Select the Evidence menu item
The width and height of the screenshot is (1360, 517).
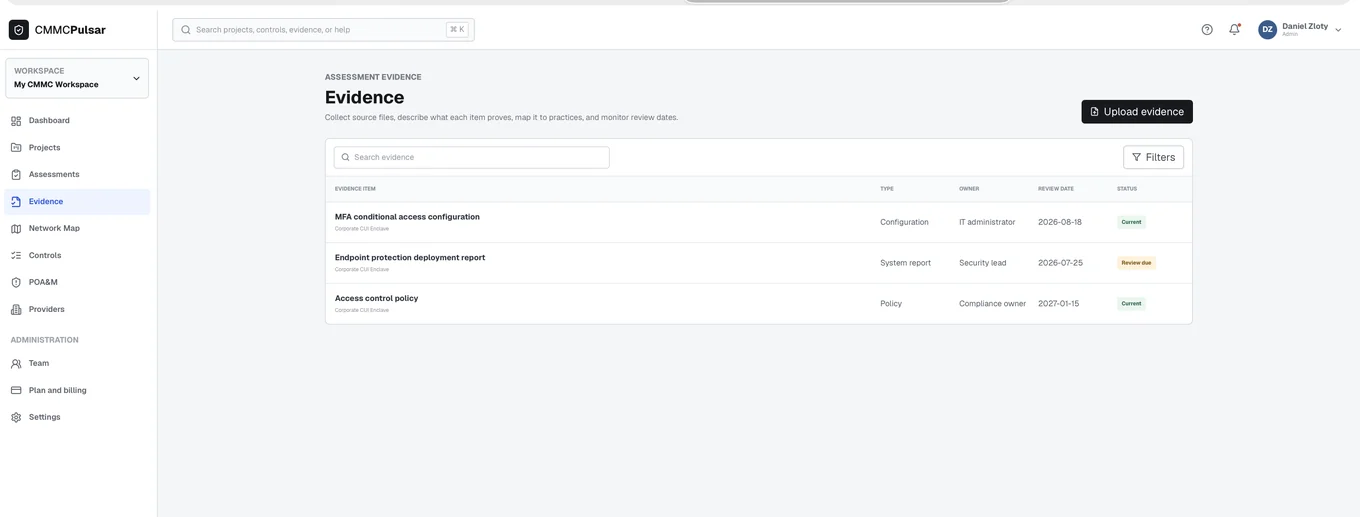77,202
